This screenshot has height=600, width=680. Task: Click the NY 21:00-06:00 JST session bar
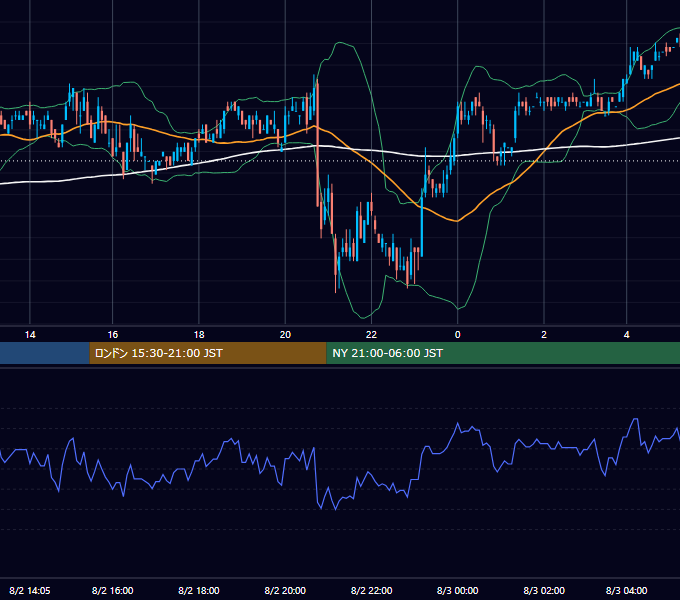pos(503,353)
